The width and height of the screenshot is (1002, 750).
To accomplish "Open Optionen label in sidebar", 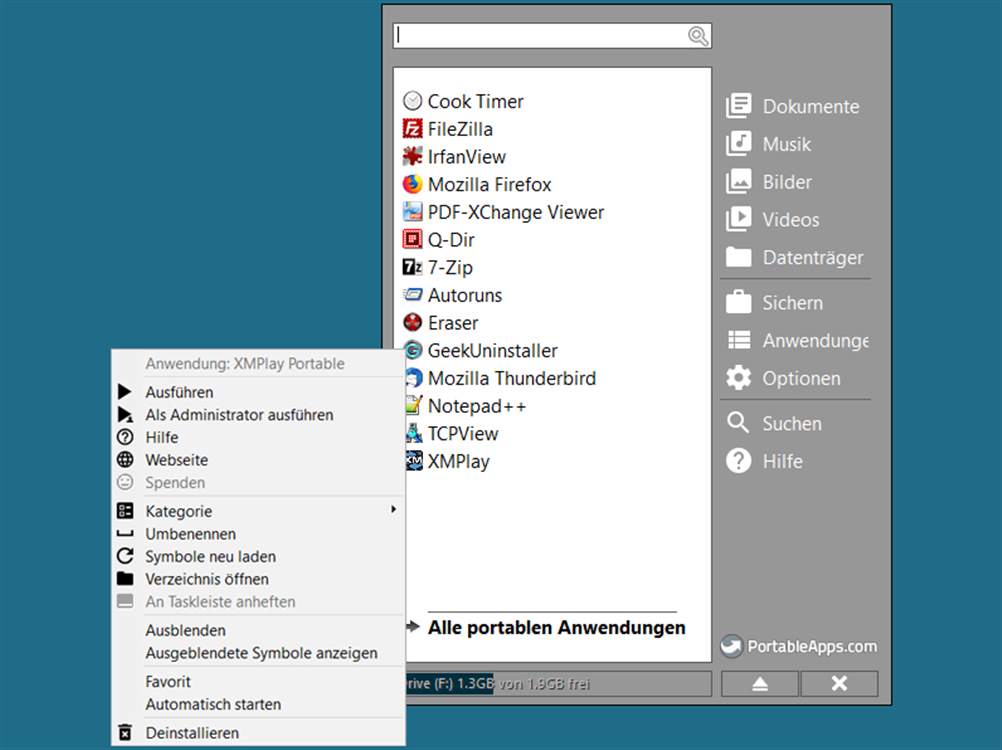I will (x=801, y=378).
